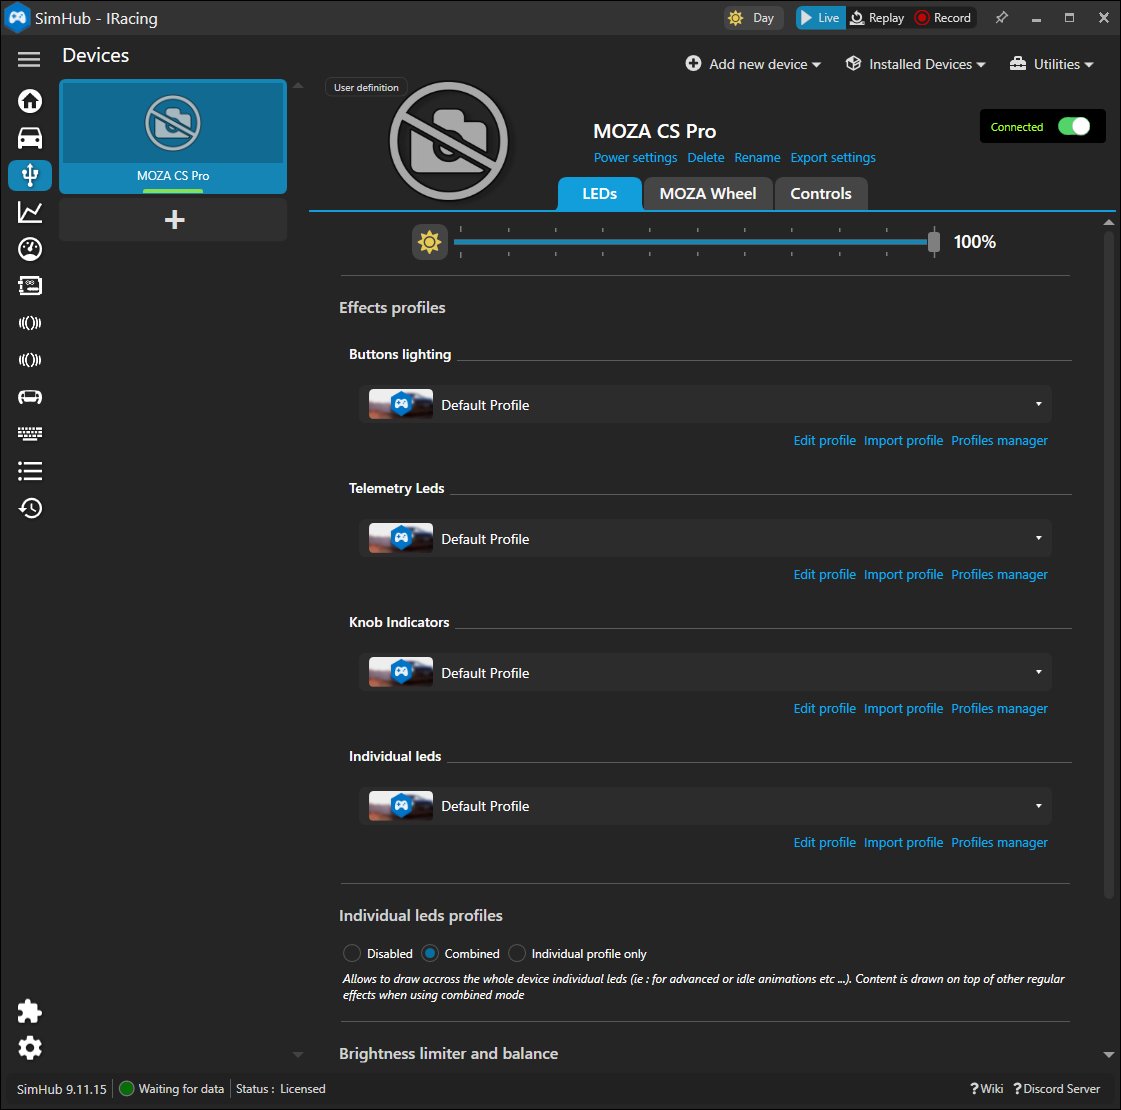1121x1110 pixels.
Task: Go to the Home sidebar icon
Action: (29, 101)
